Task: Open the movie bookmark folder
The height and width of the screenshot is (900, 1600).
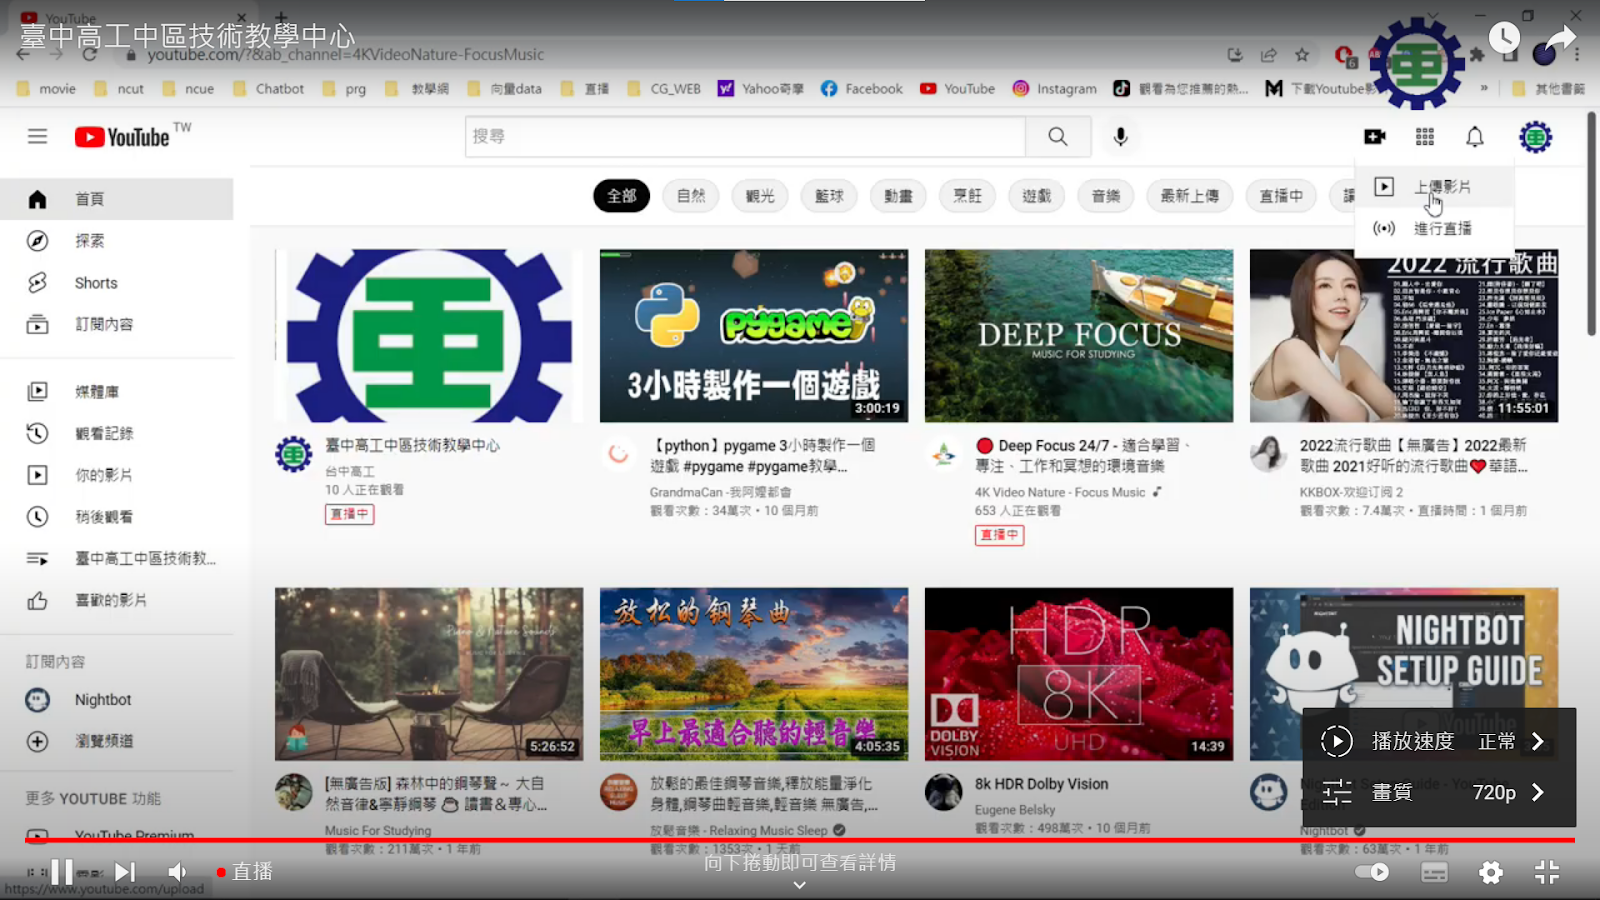Action: pos(46,89)
